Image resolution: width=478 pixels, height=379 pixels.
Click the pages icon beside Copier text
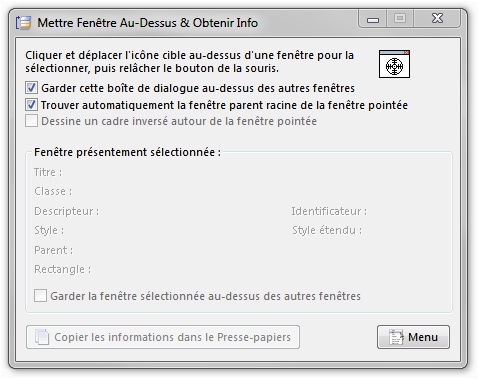click(42, 337)
